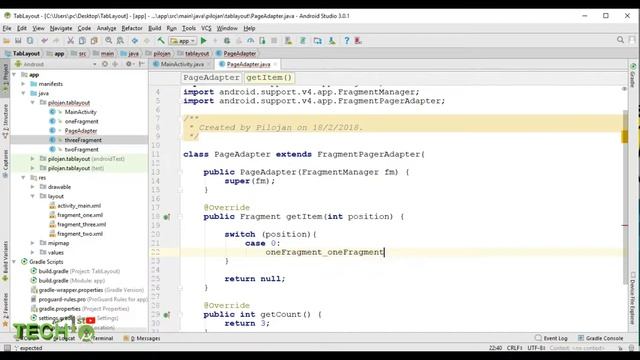Expand the mipmap folder
Viewport: 640px width, 360px height.
33,243
